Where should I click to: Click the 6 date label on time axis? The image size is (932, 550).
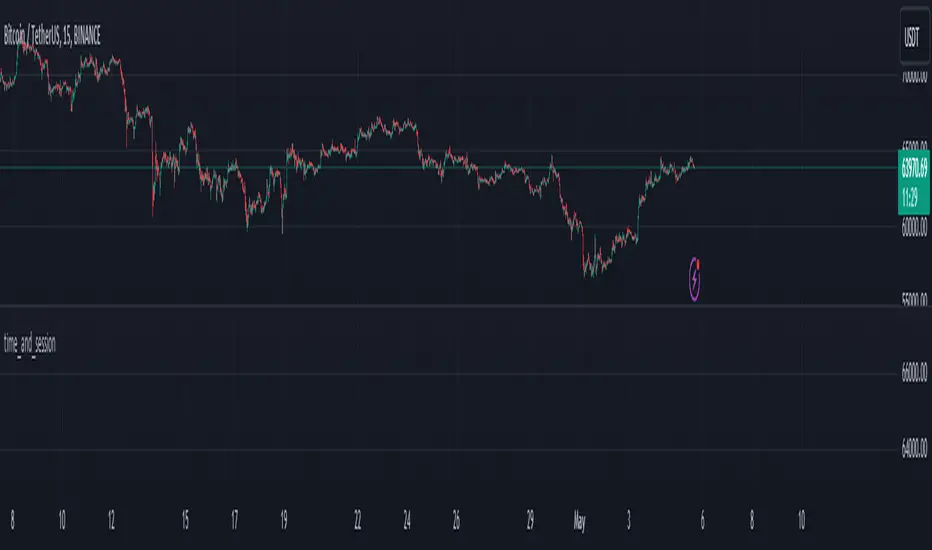(703, 520)
